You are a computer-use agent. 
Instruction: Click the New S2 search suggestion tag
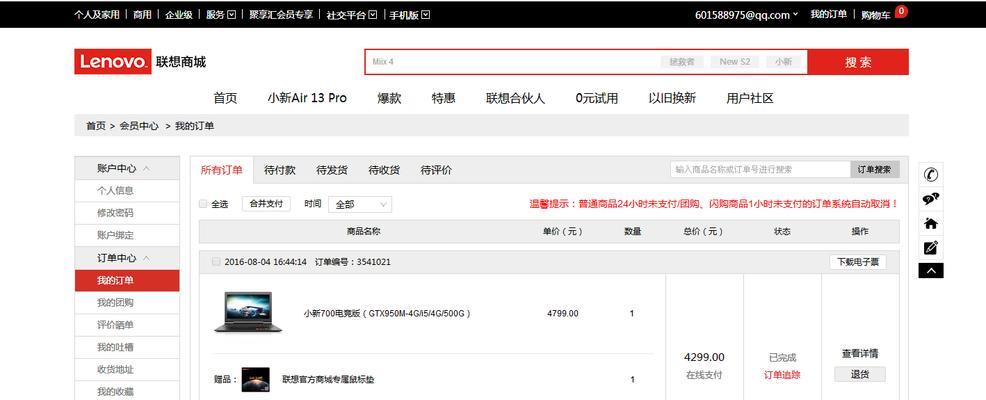(734, 62)
